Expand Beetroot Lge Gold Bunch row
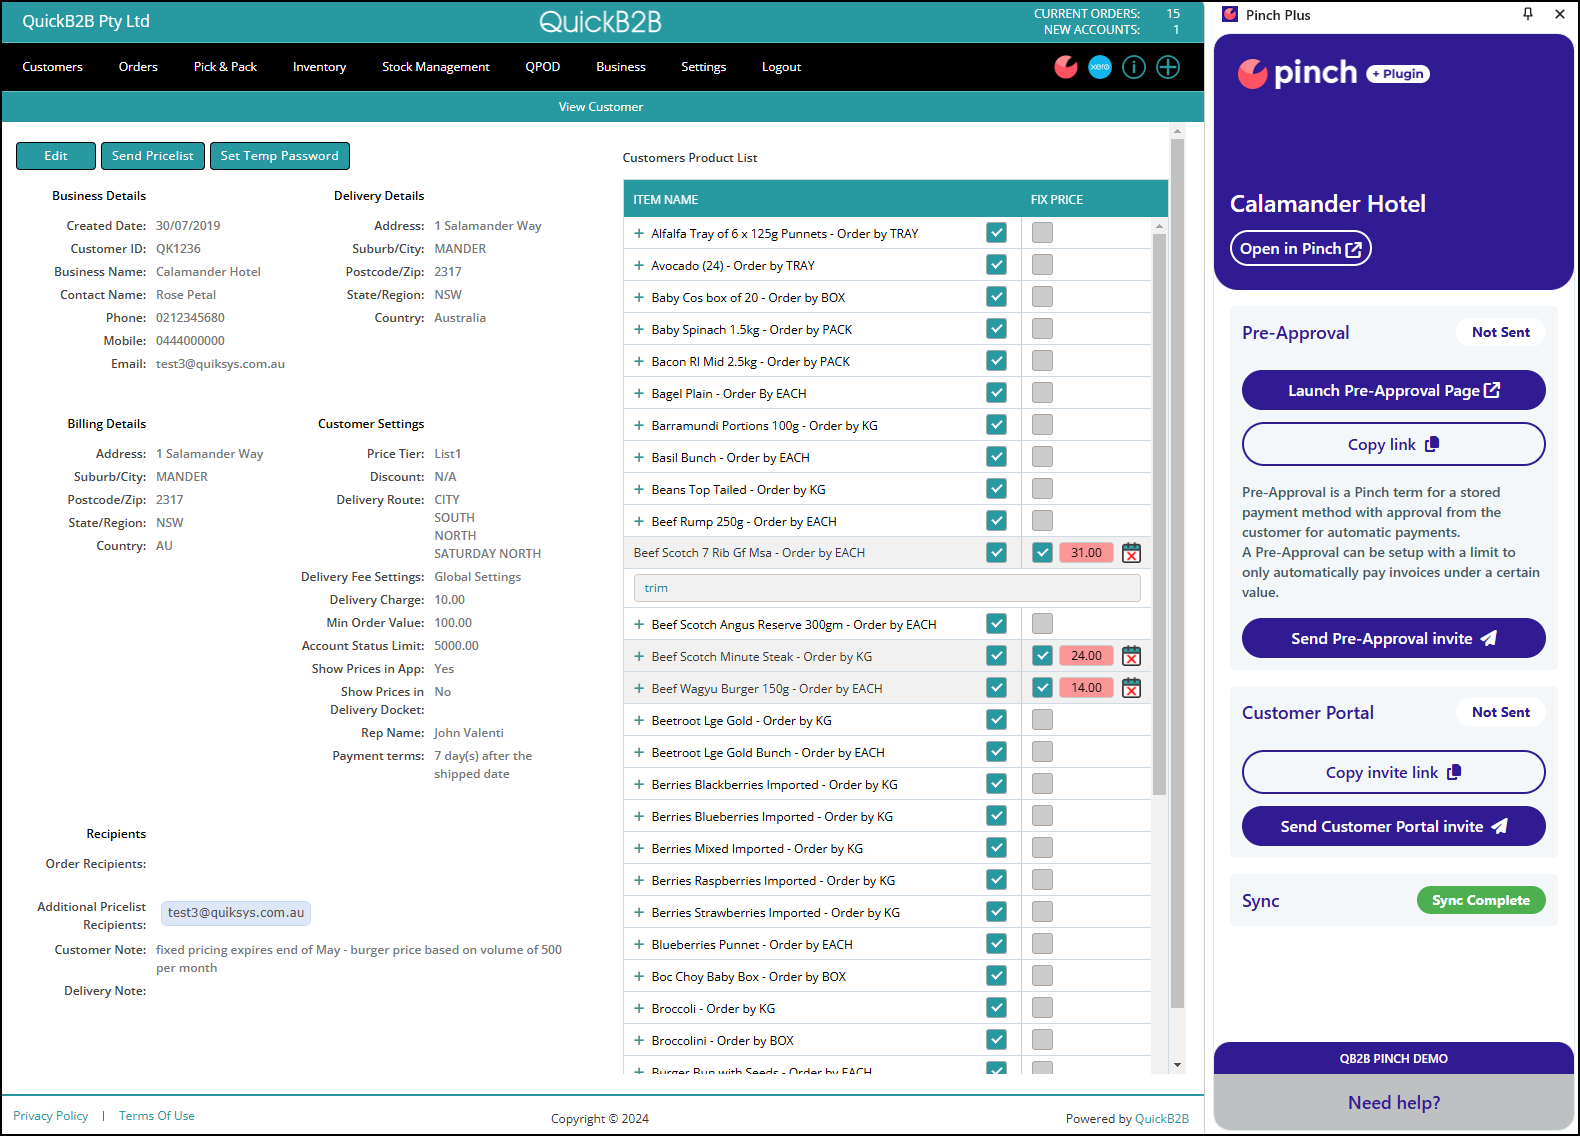 (x=639, y=752)
